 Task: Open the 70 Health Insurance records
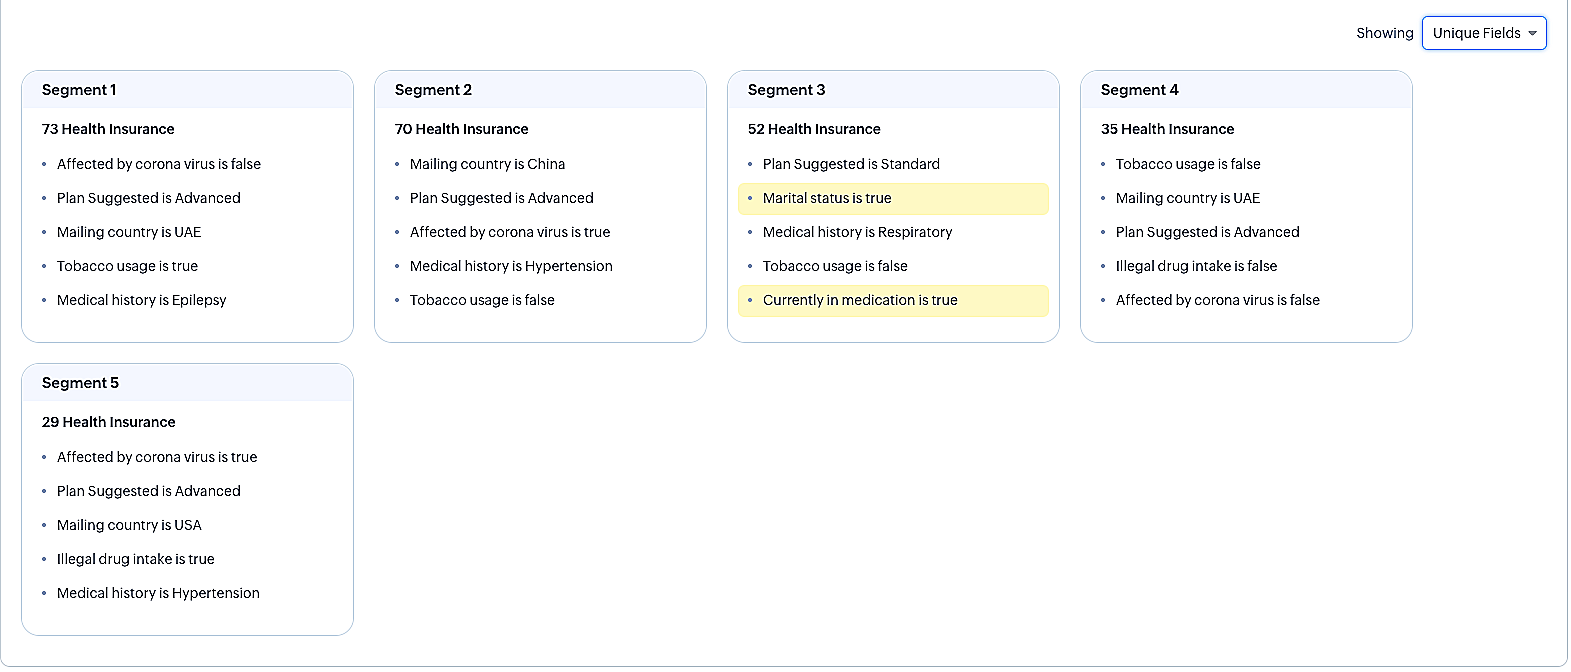461,129
